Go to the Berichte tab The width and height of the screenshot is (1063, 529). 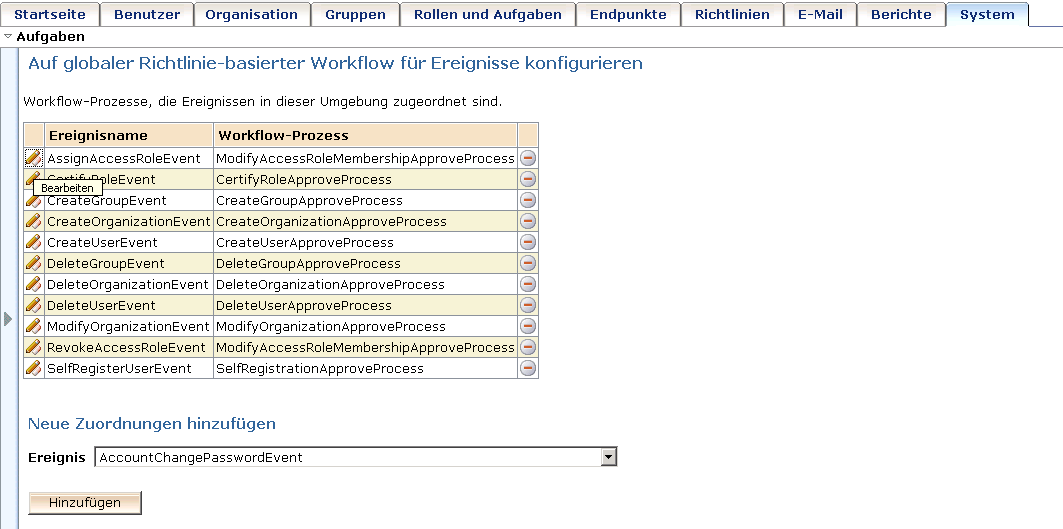click(901, 15)
